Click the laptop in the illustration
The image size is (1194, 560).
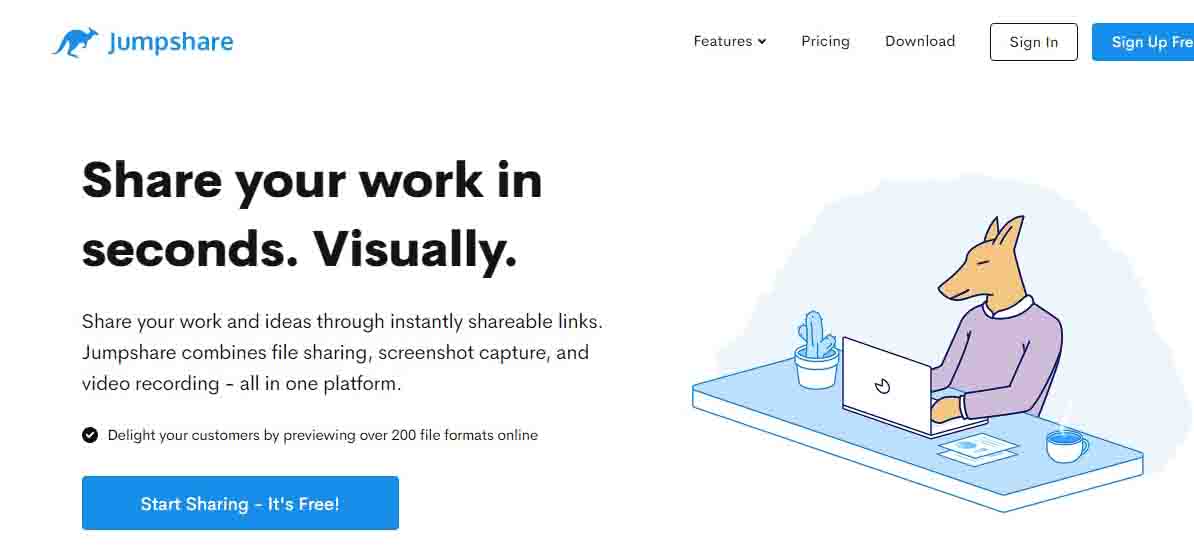(x=886, y=384)
